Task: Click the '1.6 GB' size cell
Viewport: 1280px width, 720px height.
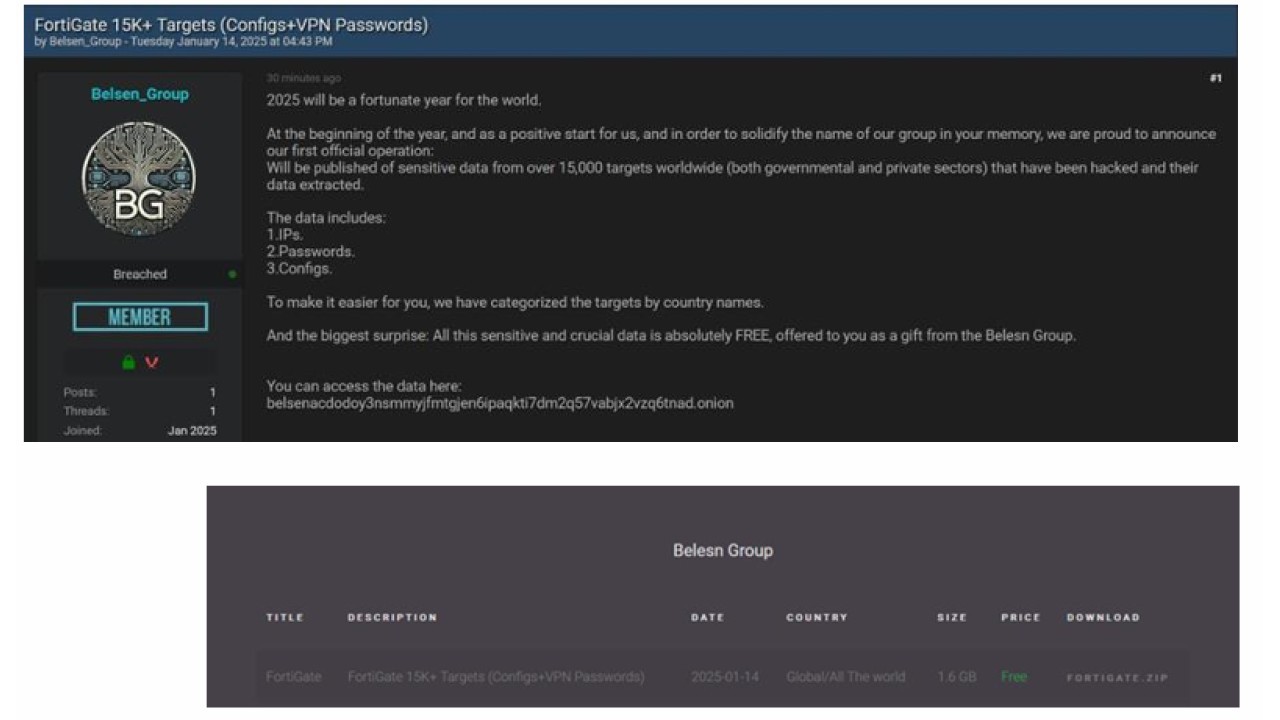Action: click(x=957, y=677)
